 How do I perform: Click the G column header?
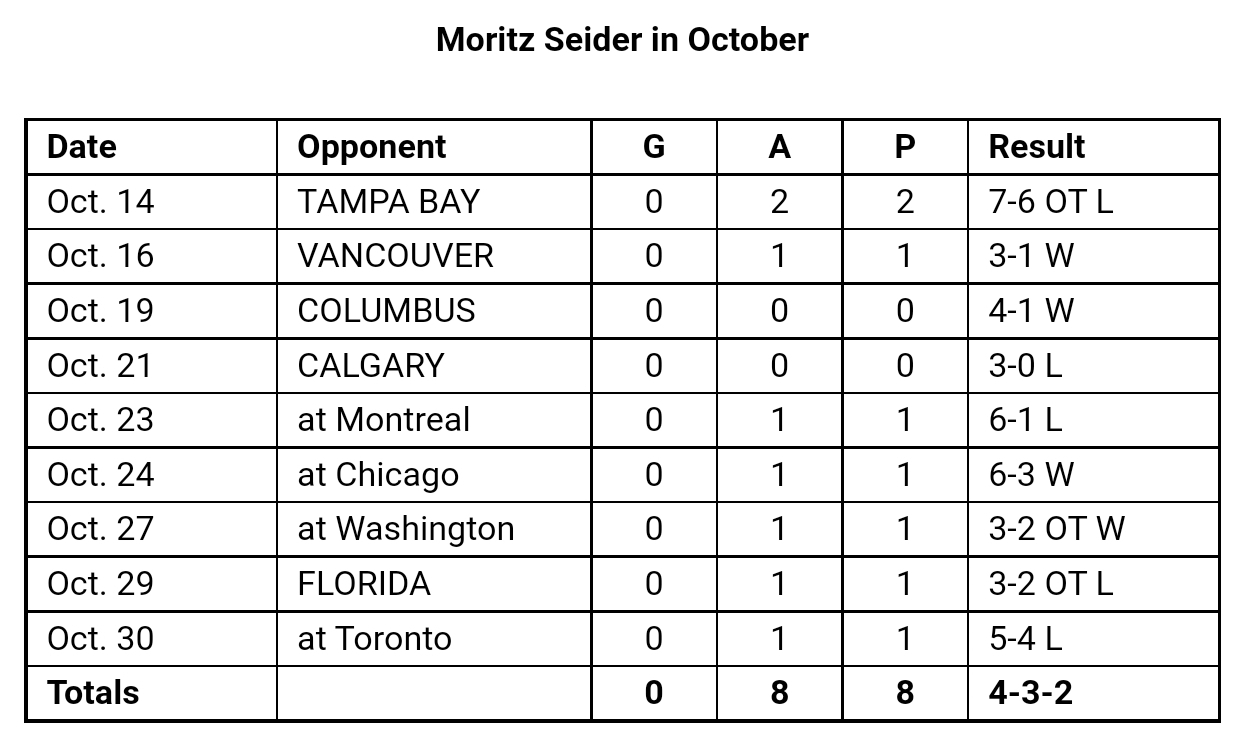click(x=653, y=147)
